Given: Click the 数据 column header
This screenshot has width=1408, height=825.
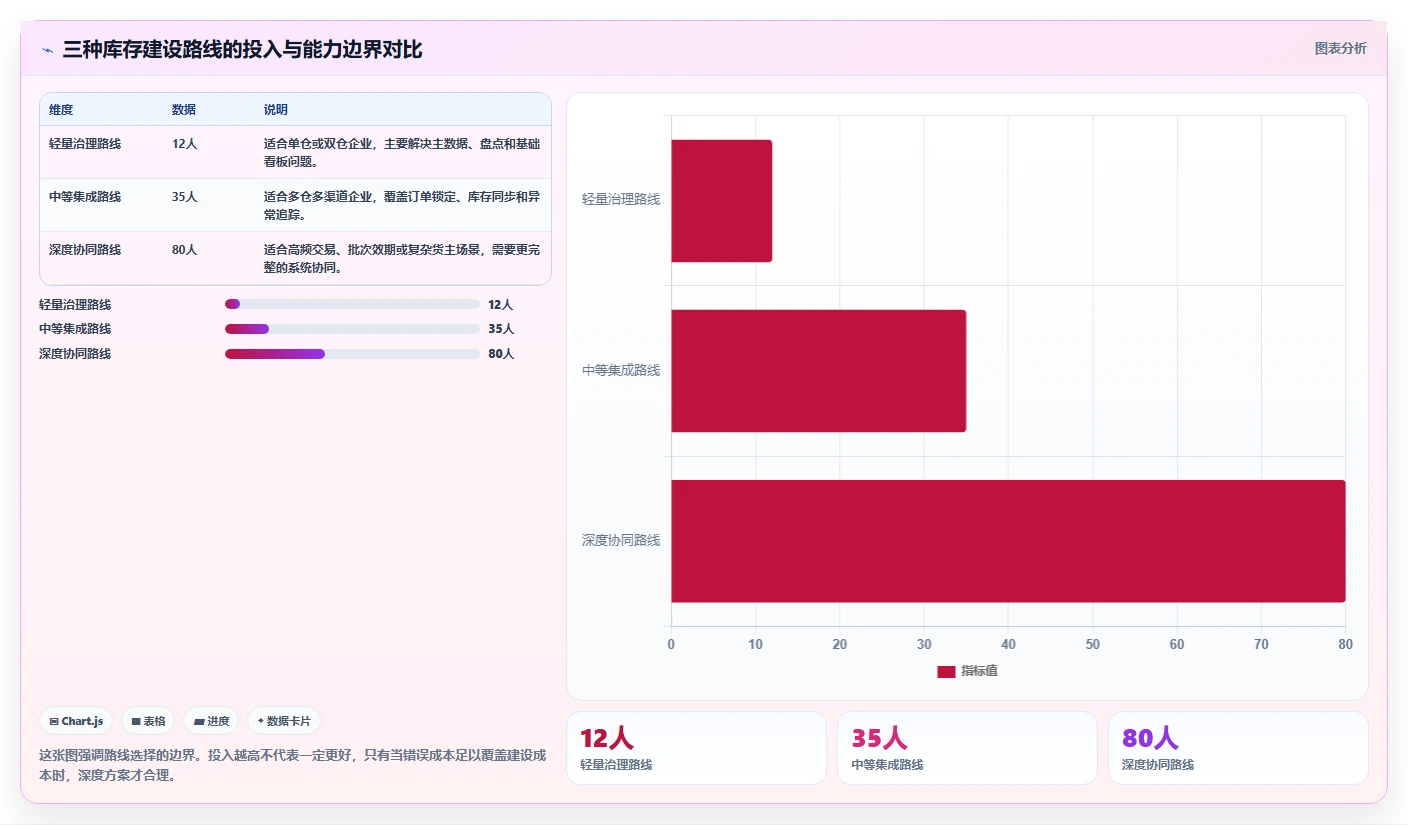Looking at the screenshot, I should 184,110.
